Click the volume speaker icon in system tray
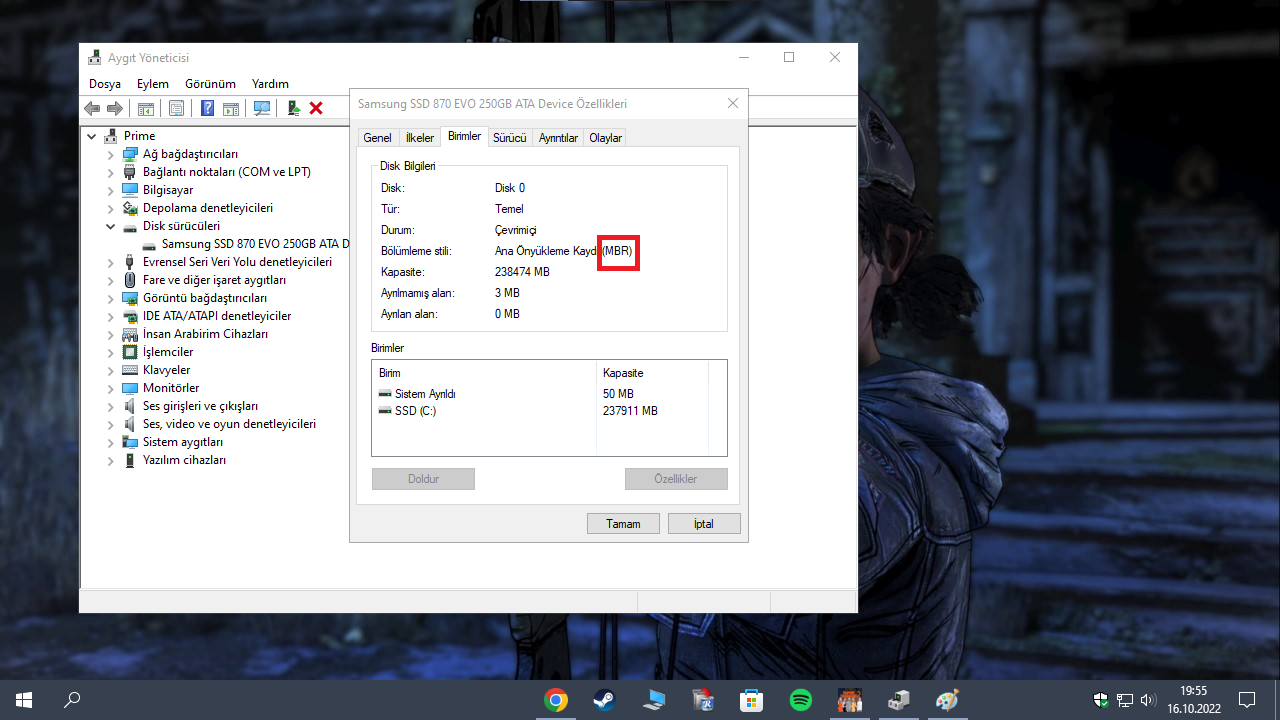Image resolution: width=1280 pixels, height=720 pixels. (x=1147, y=700)
